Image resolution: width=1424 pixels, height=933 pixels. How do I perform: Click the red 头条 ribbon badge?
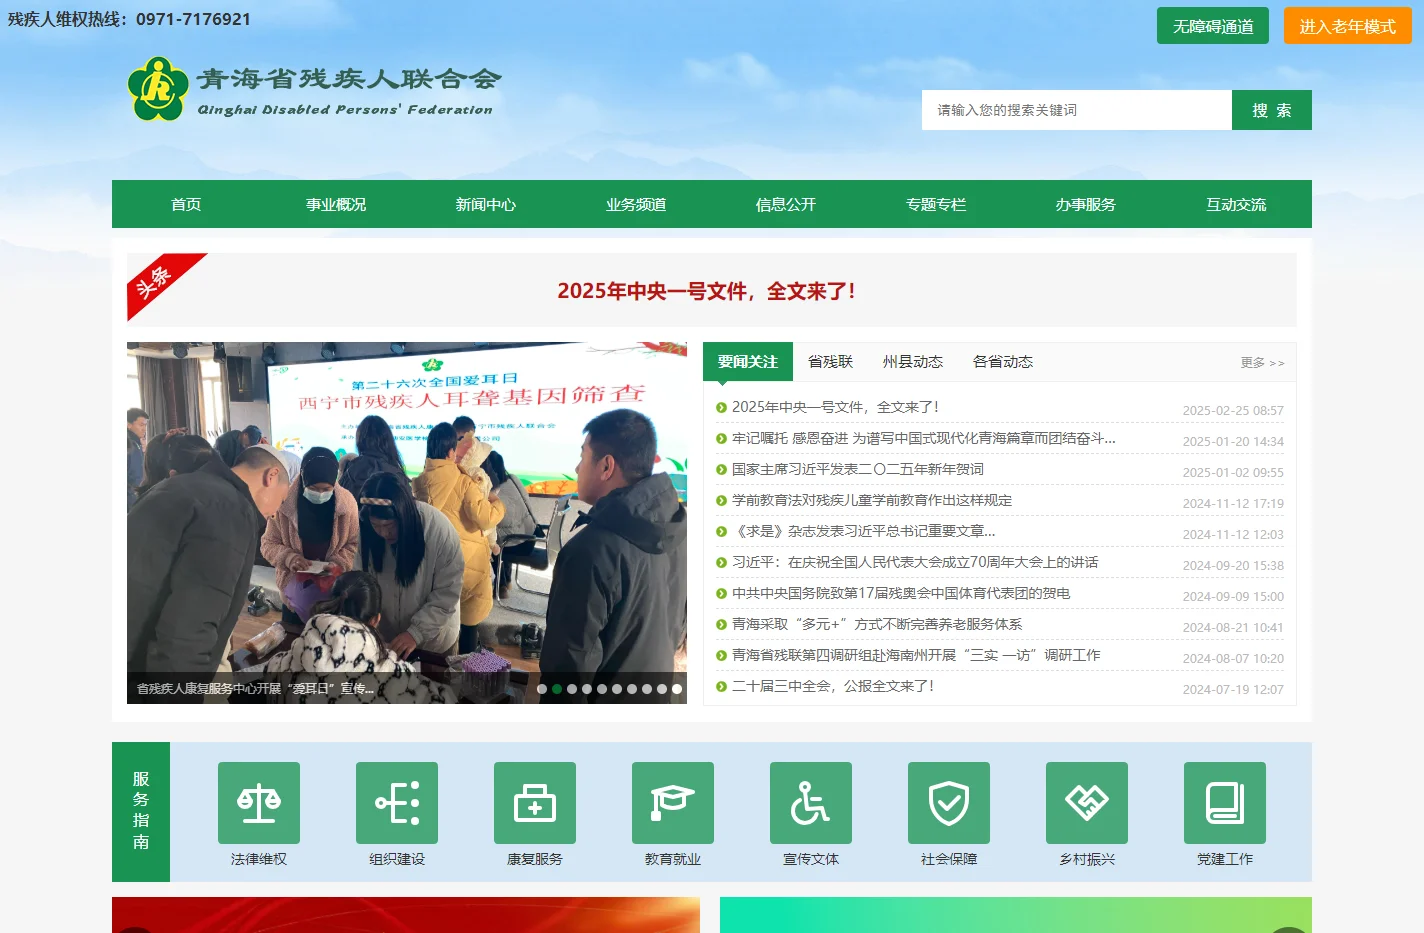(160, 282)
